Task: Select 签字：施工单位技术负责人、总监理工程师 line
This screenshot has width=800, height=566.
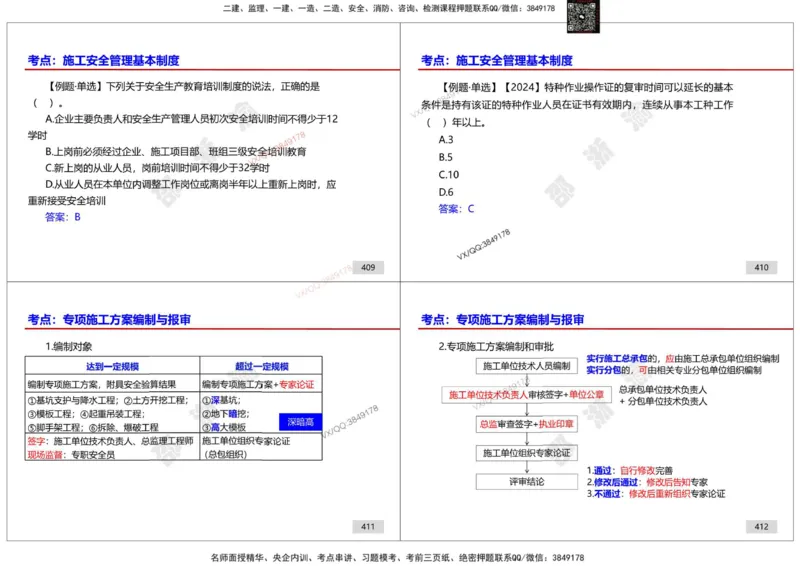Action: point(110,441)
